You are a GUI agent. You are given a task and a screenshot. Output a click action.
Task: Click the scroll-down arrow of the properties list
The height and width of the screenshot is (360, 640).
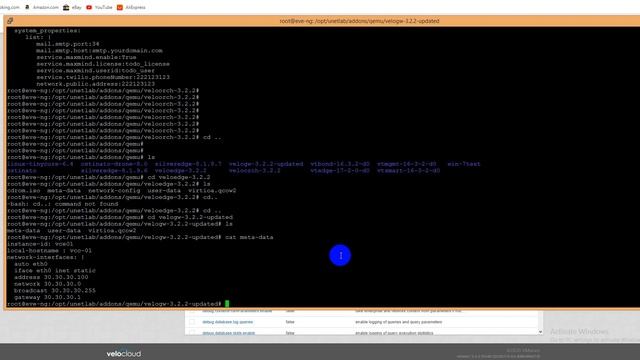(x=540, y=332)
